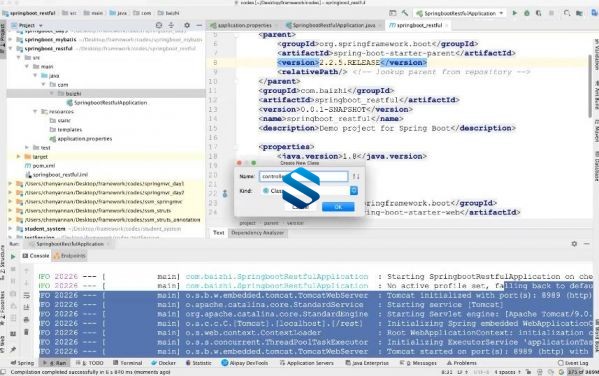The image size is (599, 376).
Task: Hide the Run tool window
Action: 587,243
